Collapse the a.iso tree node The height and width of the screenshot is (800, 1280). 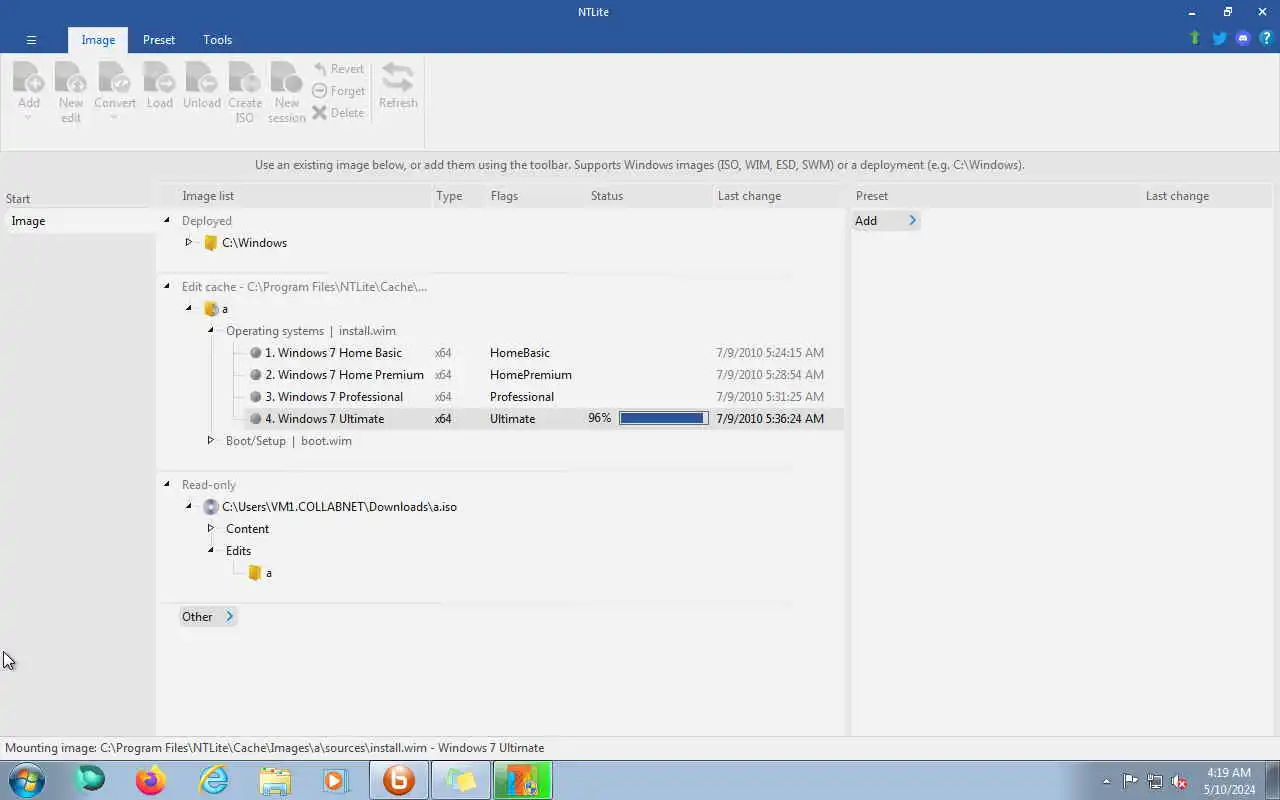[189, 506]
